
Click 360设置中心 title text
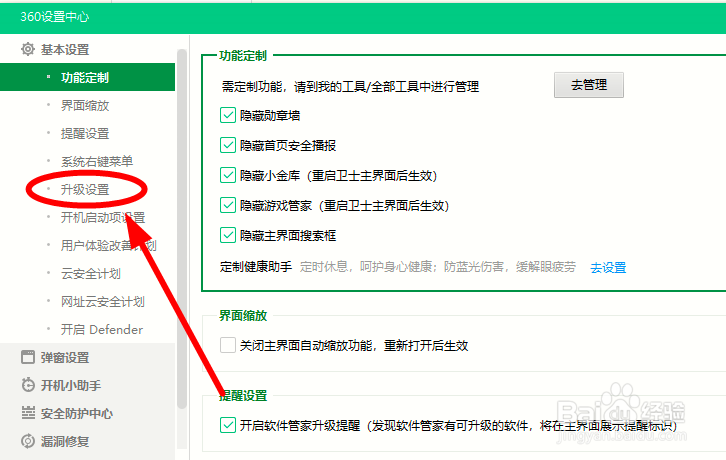(54, 17)
